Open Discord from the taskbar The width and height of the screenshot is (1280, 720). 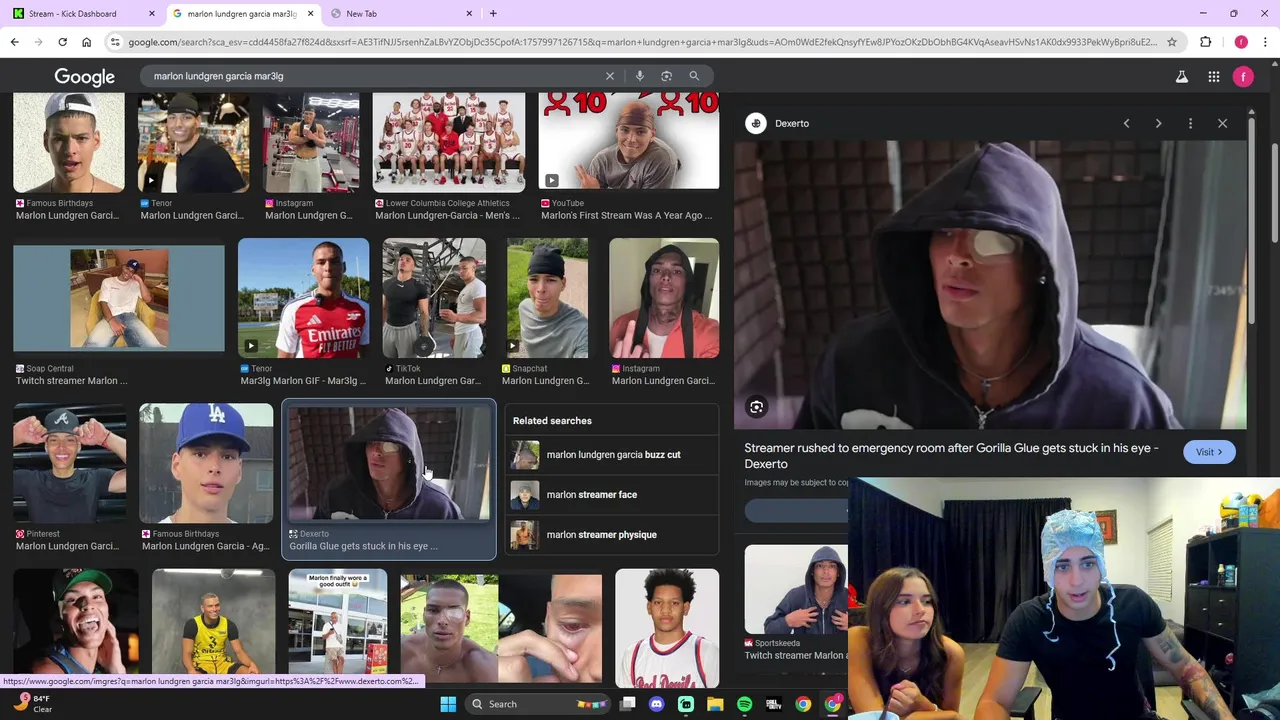[657, 704]
